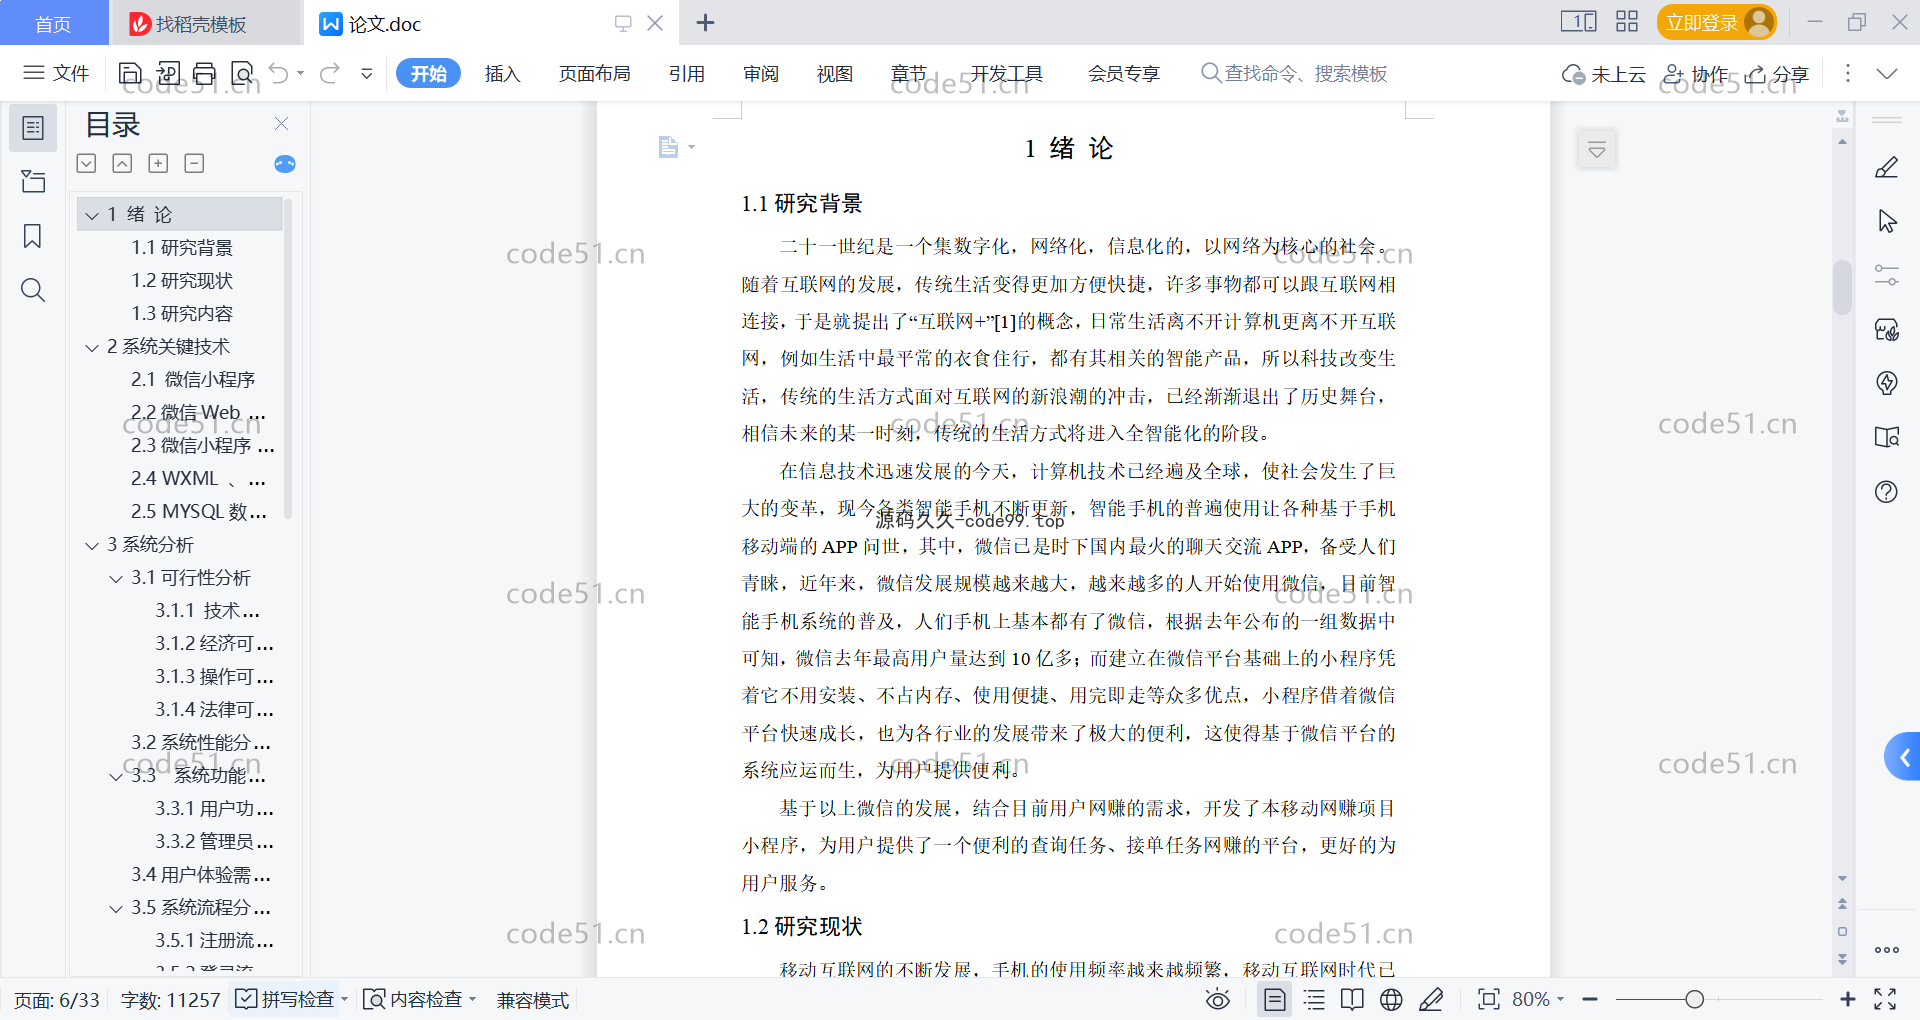Jump to 3.3.1 用户功 outline entry

pos(214,809)
